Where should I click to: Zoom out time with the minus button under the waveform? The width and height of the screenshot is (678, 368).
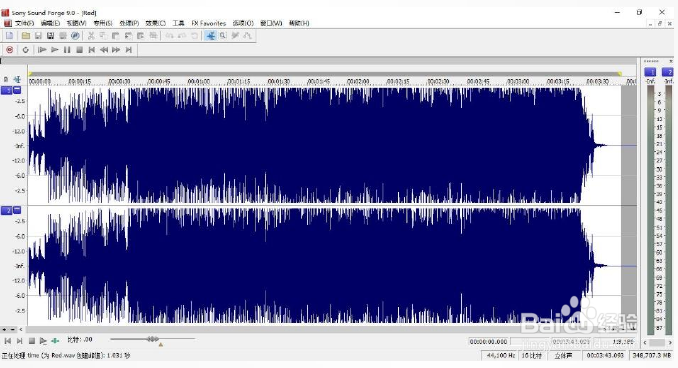(x=13, y=330)
